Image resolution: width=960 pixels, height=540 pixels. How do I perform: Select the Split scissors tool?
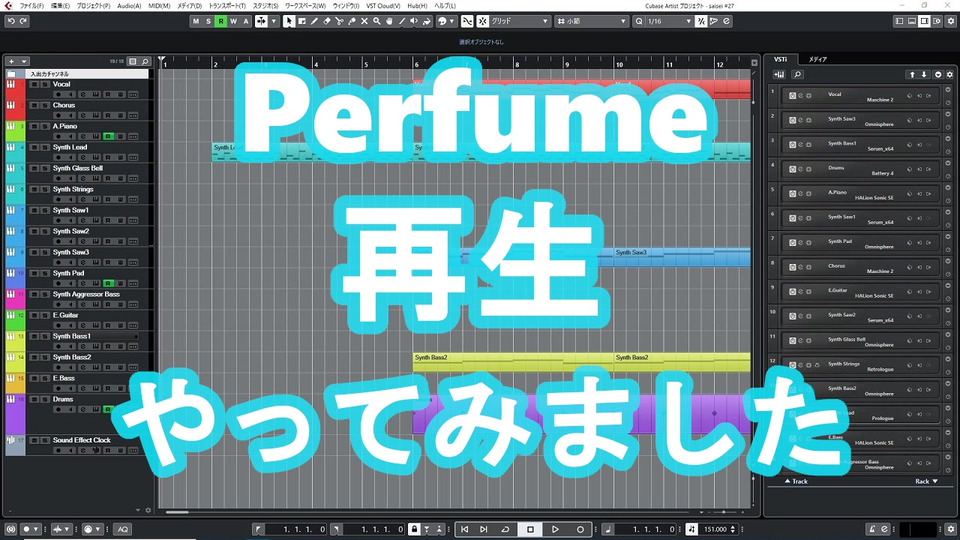[339, 21]
